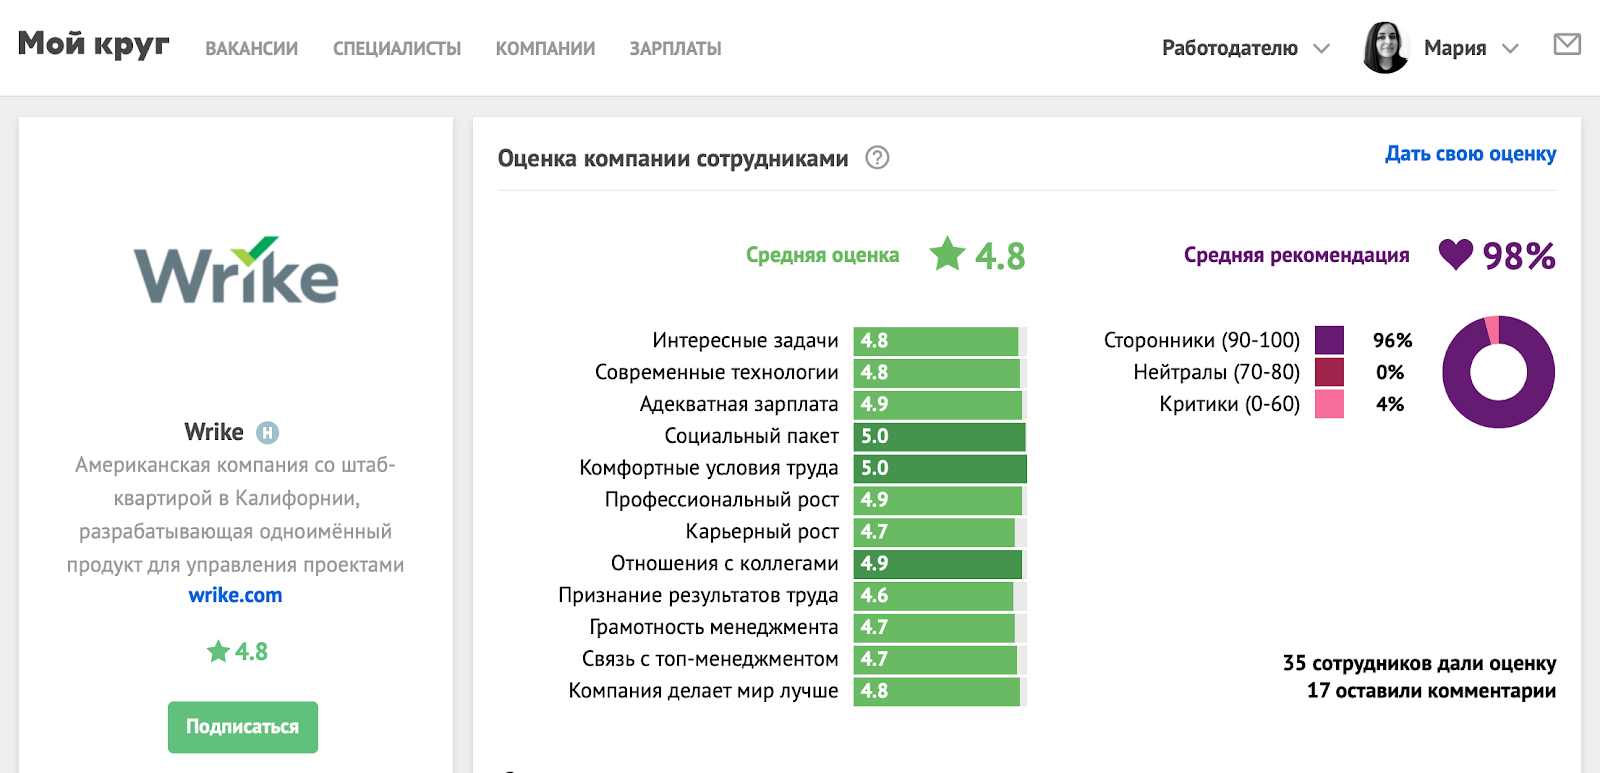Image resolution: width=1600 pixels, height=773 pixels.
Task: Click the Карьерный рост rating bar
Action: 939,532
